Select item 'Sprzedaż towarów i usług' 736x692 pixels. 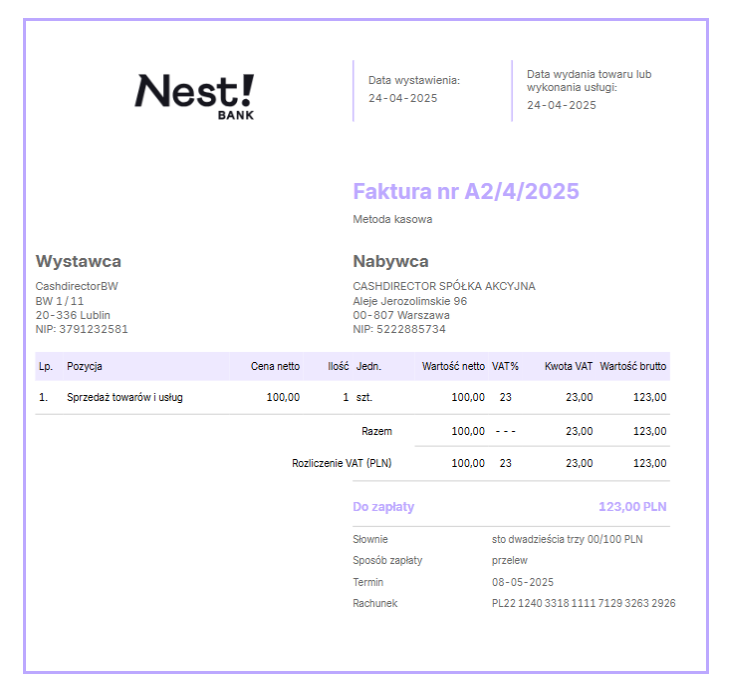[125, 397]
